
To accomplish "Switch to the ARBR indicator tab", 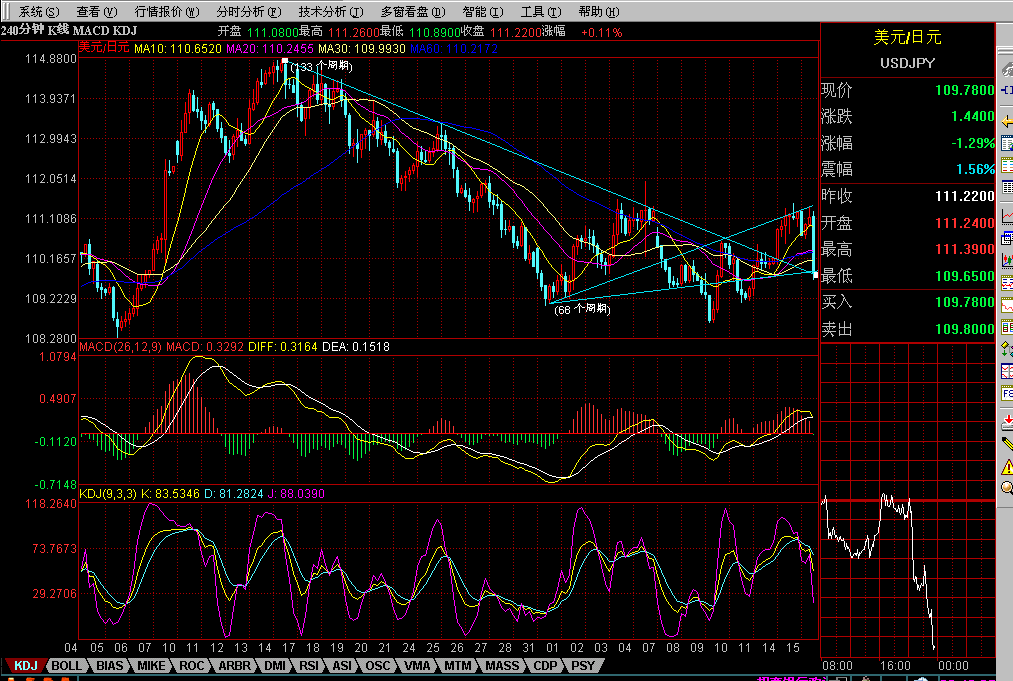I will [234, 665].
